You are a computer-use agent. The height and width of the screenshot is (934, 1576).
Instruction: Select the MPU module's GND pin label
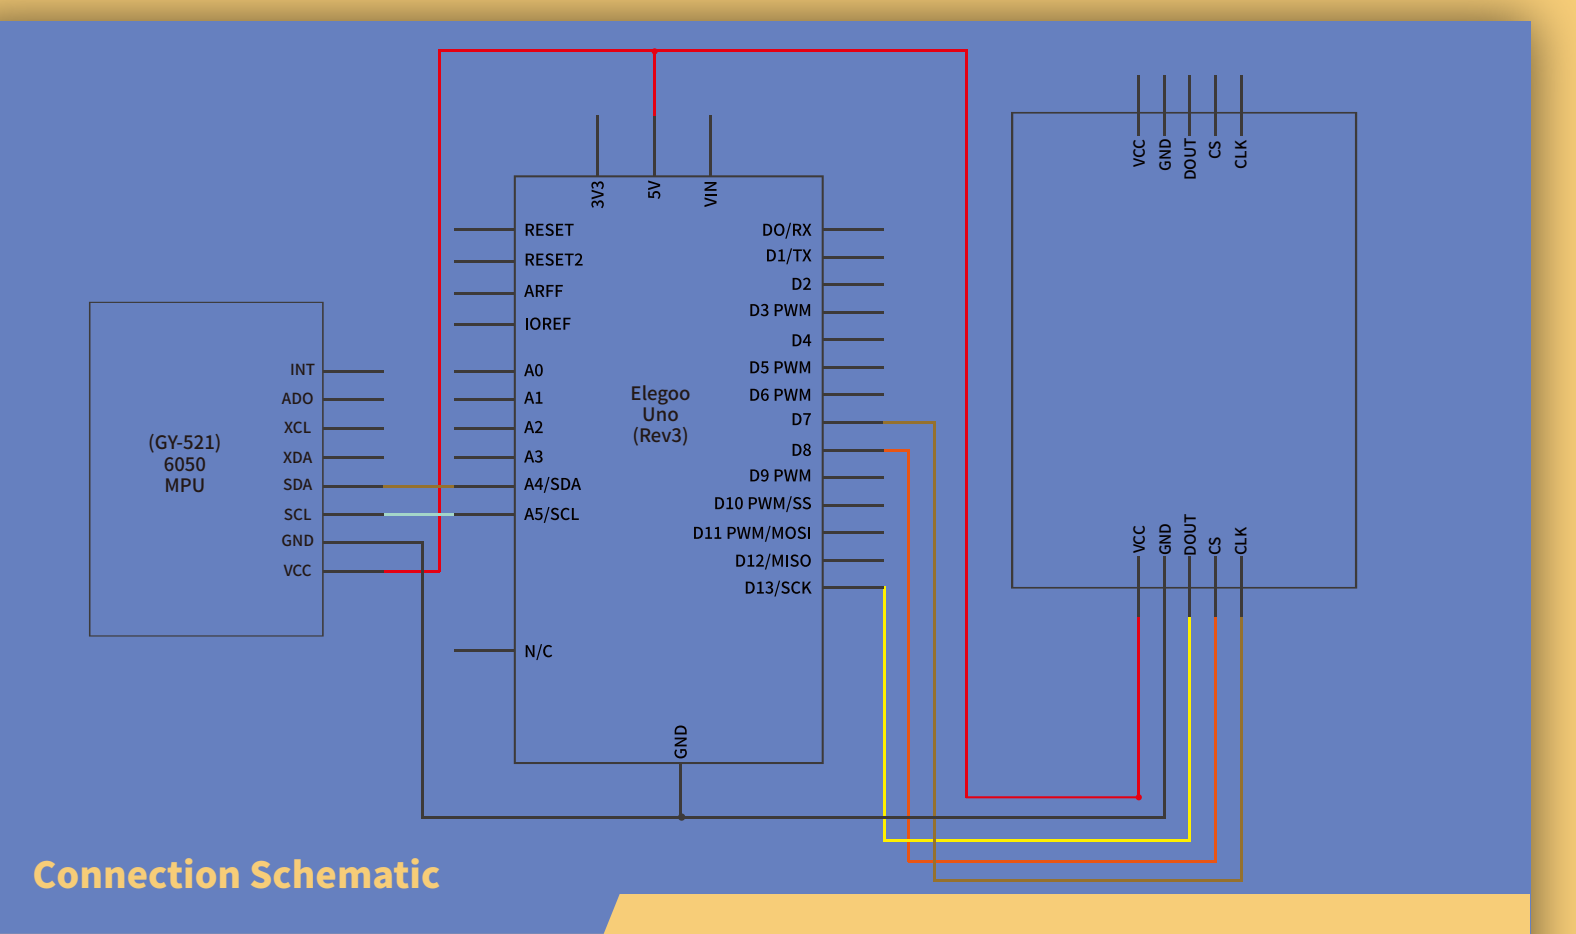[x=297, y=541]
